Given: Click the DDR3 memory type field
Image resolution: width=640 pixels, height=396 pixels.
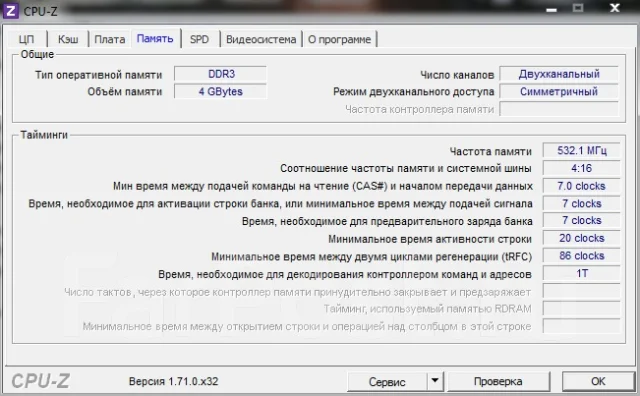Looking at the screenshot, I should point(221,74).
